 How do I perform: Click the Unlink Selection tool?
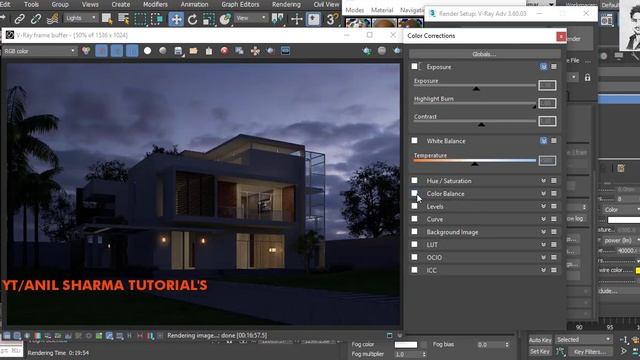pyautogui.click(x=36, y=19)
